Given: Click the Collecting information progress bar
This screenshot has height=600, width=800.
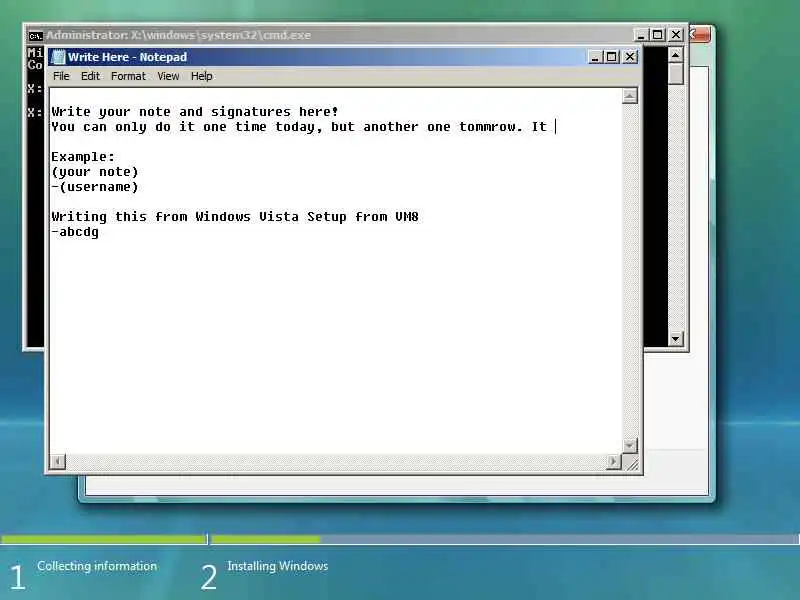Looking at the screenshot, I should 104,539.
